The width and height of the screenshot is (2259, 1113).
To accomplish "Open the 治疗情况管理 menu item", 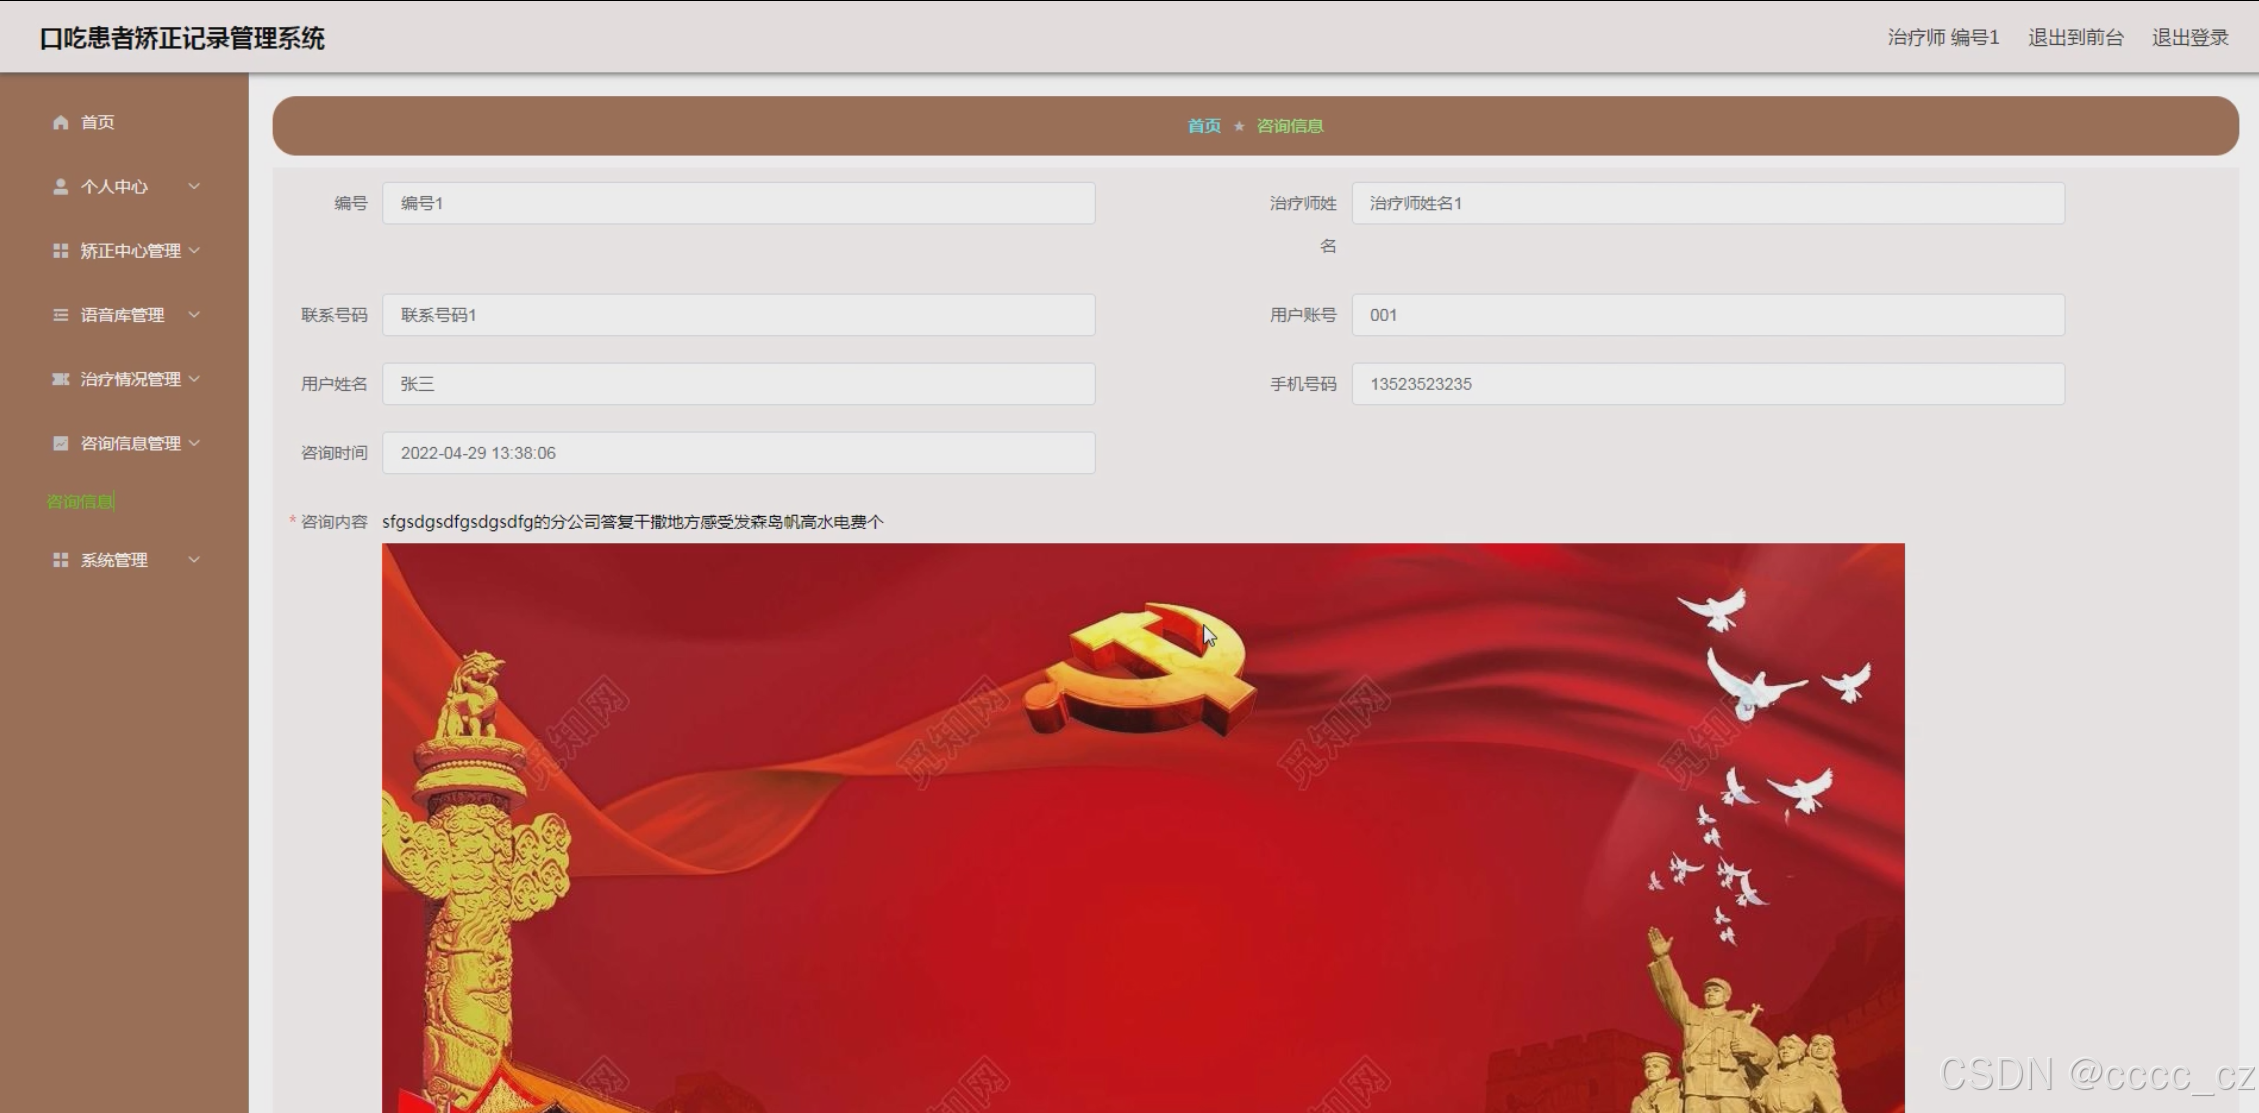I will point(130,379).
